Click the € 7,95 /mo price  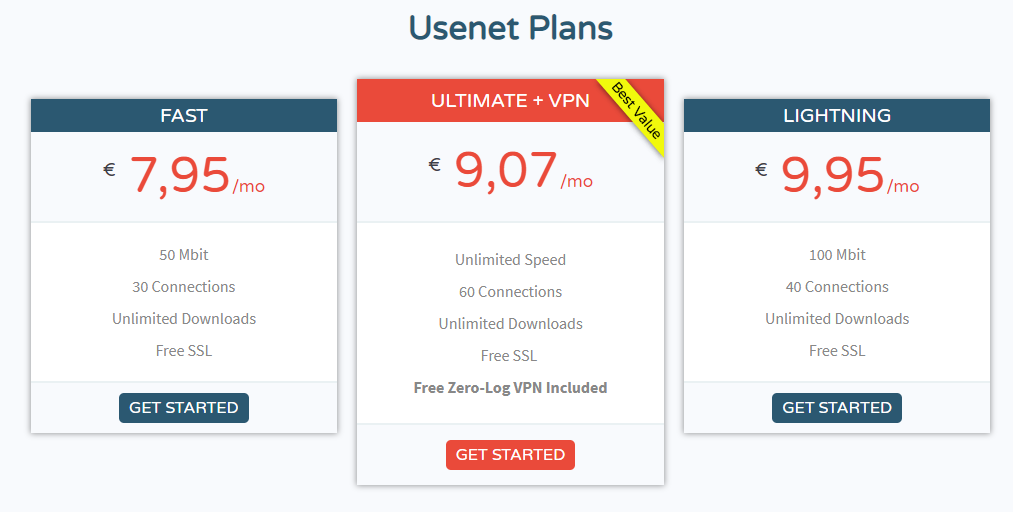coord(184,176)
